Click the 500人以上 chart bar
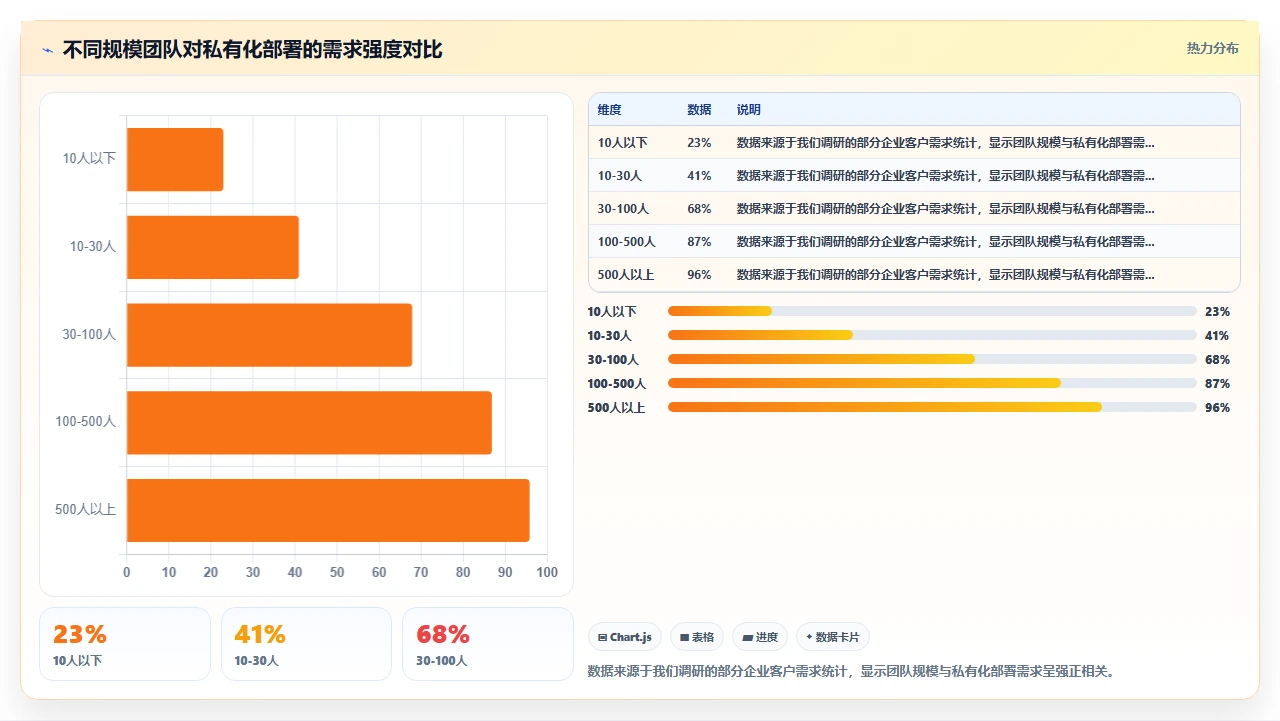Screen dimensions: 1280x721 328,510
